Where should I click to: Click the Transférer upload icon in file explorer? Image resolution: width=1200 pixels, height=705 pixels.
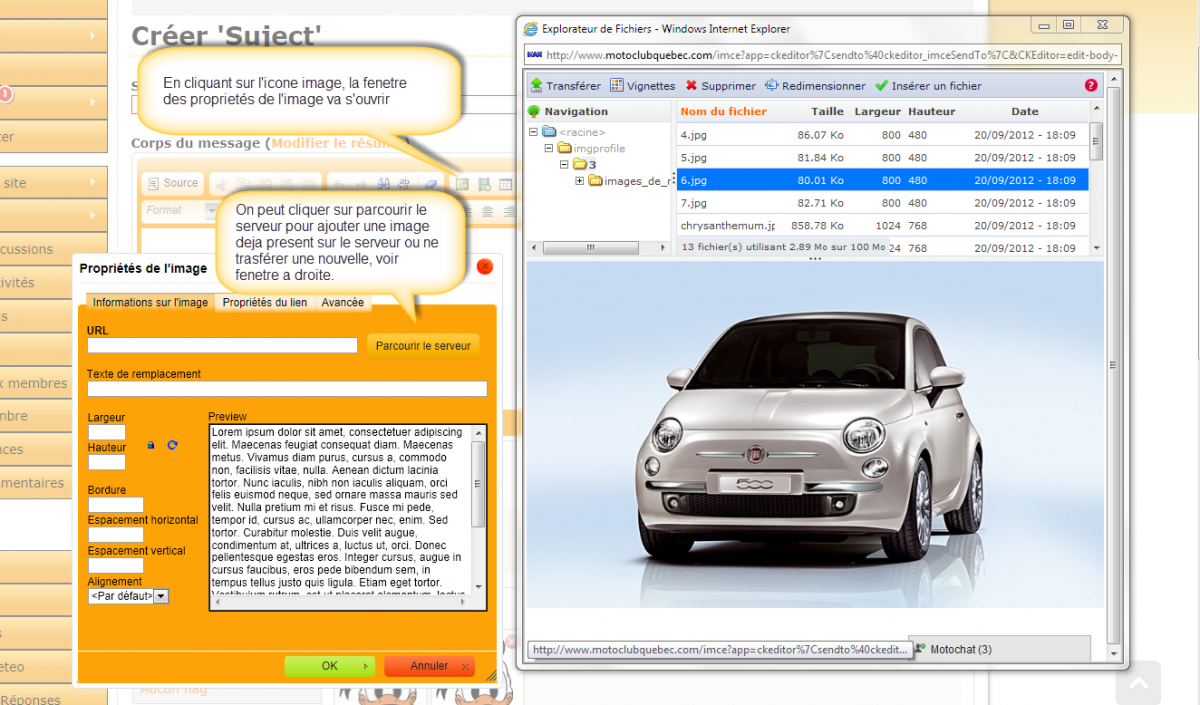point(536,86)
